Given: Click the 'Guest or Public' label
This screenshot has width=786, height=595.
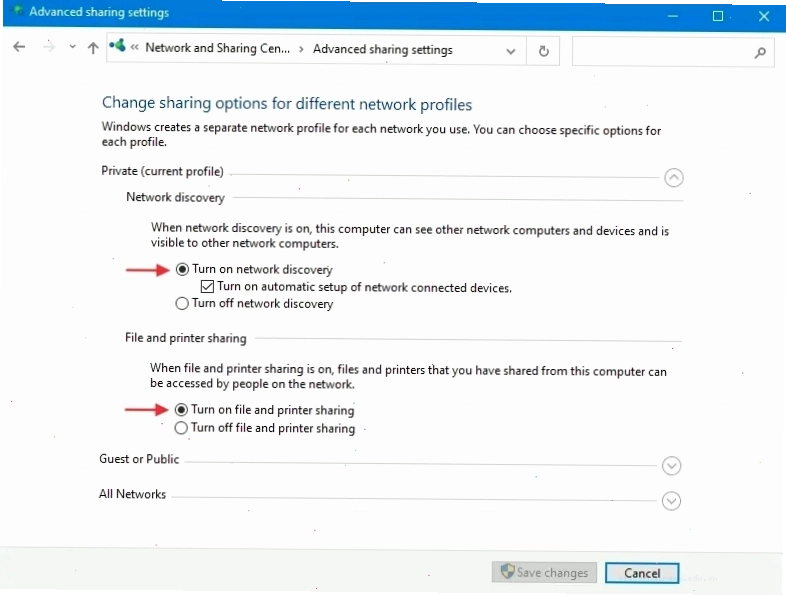Looking at the screenshot, I should click(x=139, y=459).
